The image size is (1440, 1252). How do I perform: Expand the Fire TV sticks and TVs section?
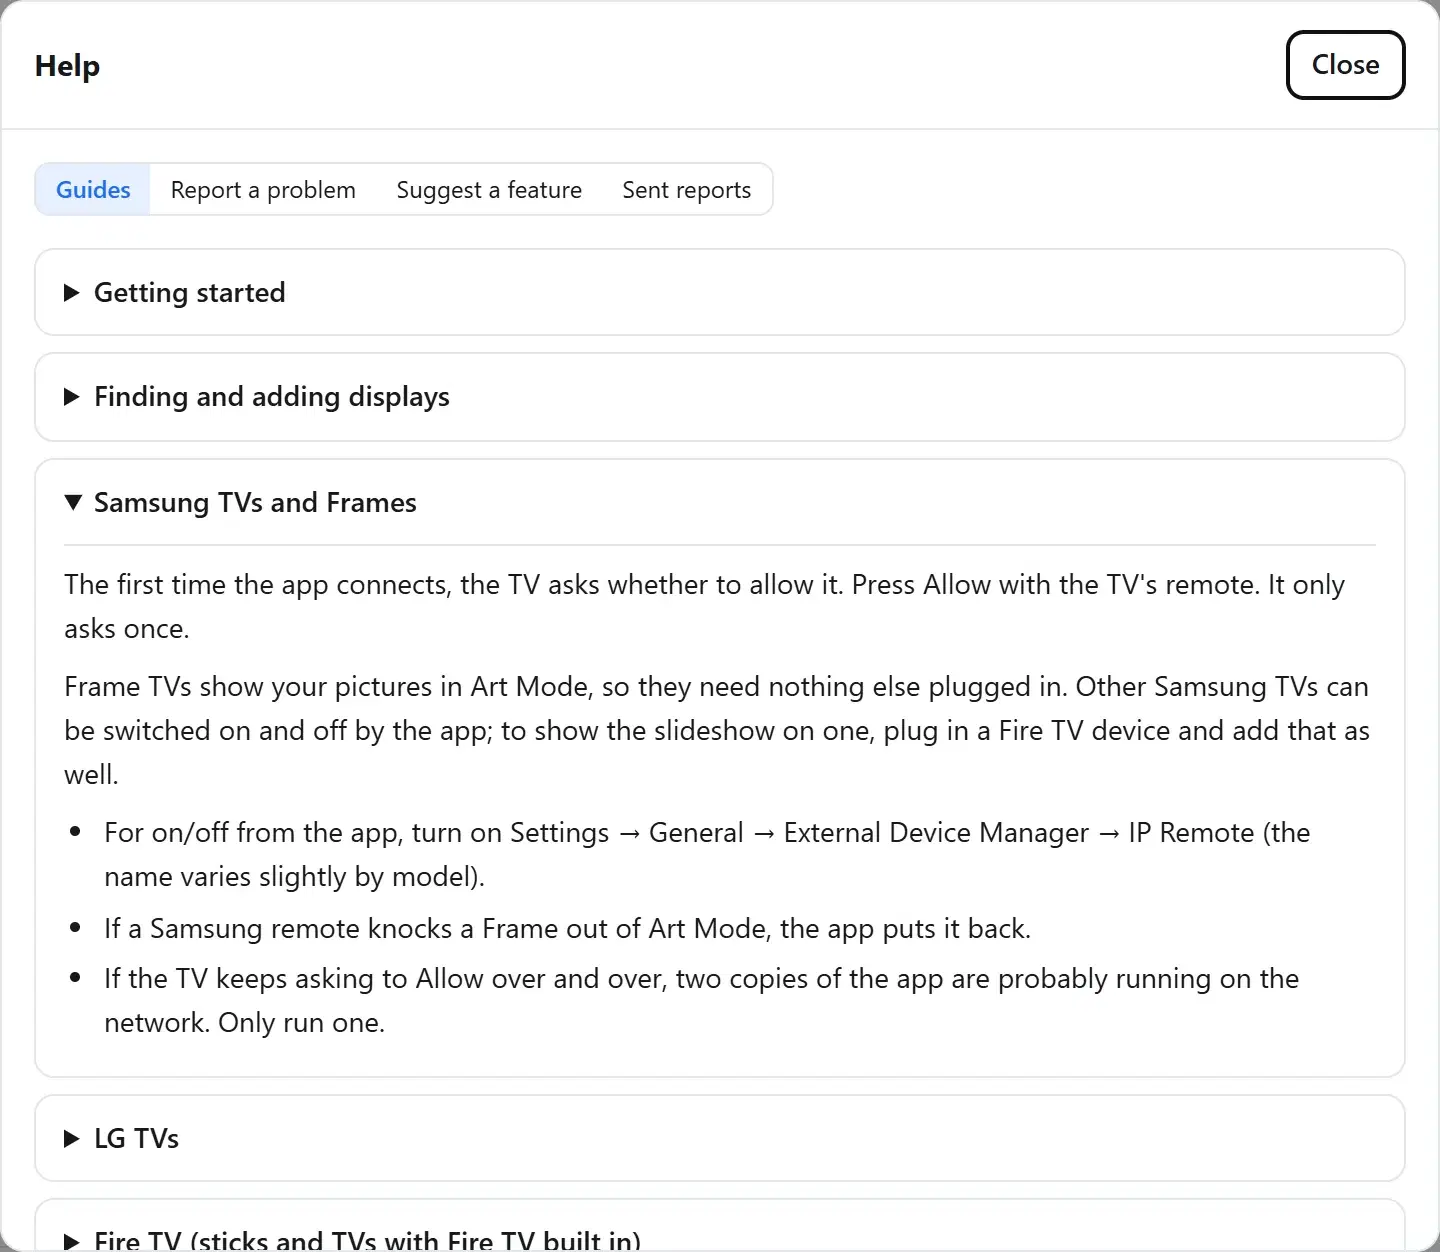coord(368,1240)
